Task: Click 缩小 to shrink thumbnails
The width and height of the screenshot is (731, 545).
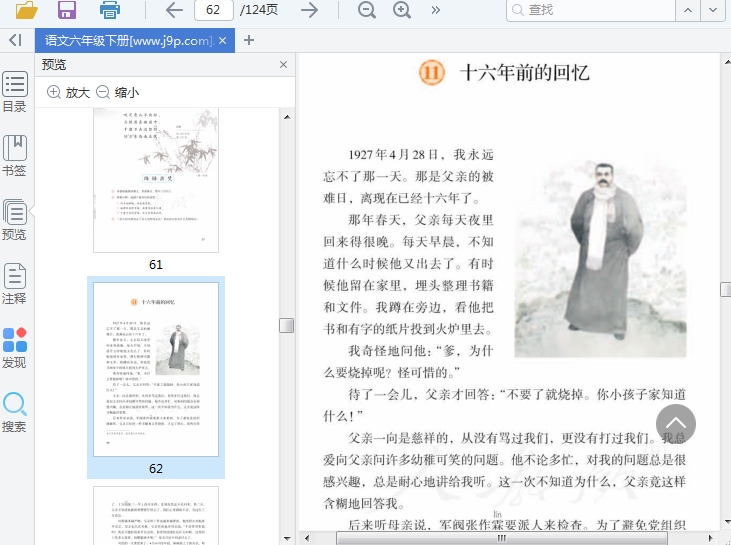Action: 117,92
